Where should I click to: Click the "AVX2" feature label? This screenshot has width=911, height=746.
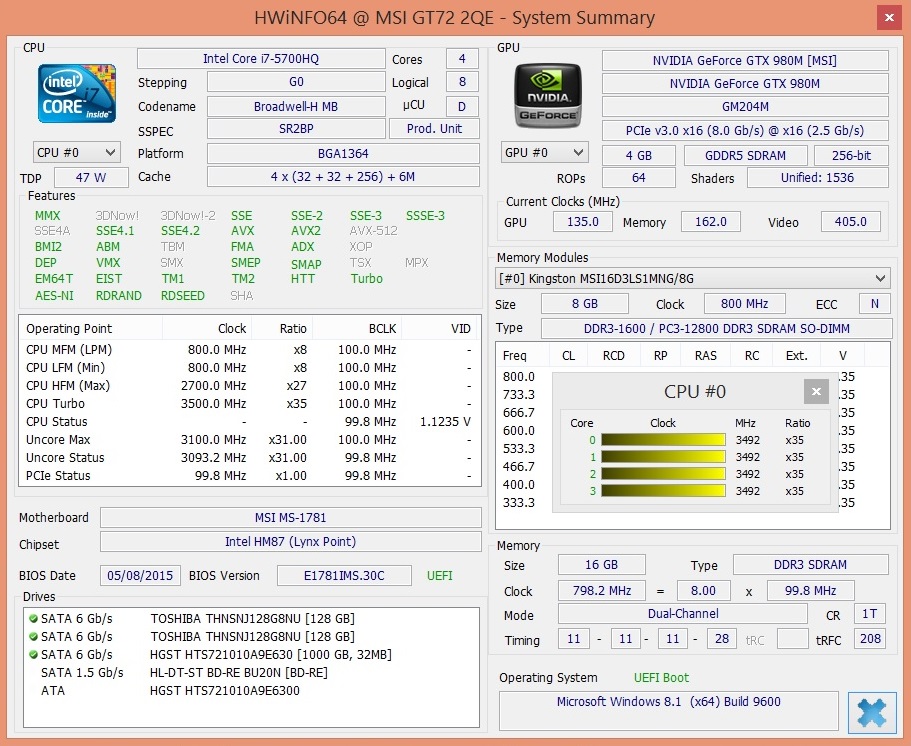tap(306, 231)
